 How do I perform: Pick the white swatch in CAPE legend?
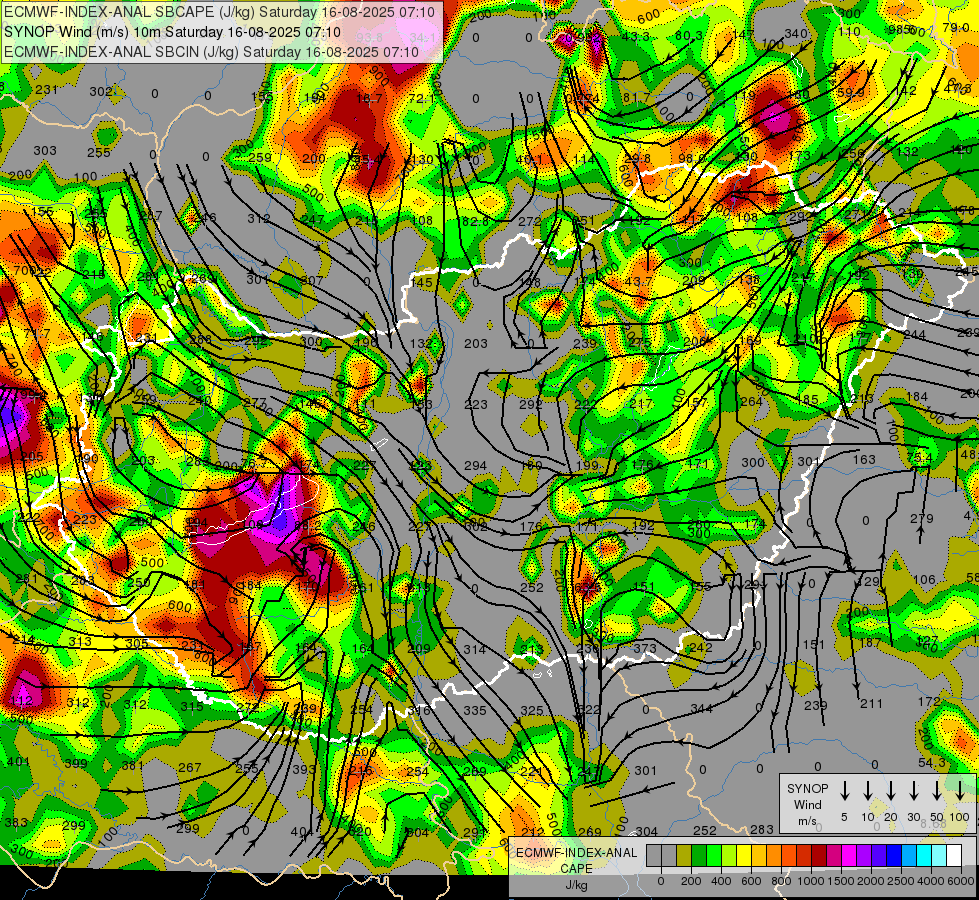tap(955, 855)
